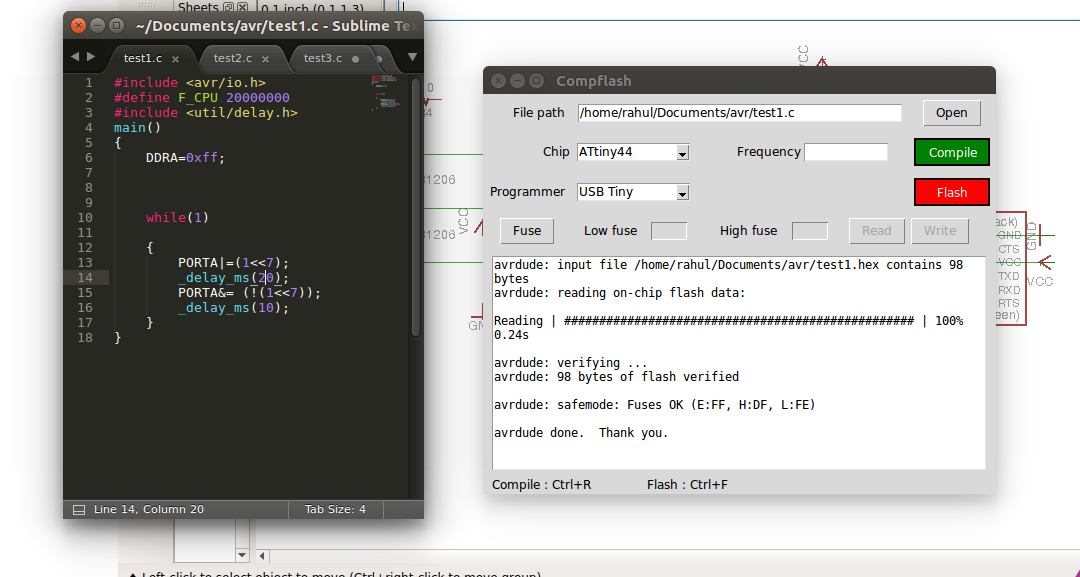Minimize the Sublime Text window
This screenshot has width=1080, height=577.
(97, 26)
